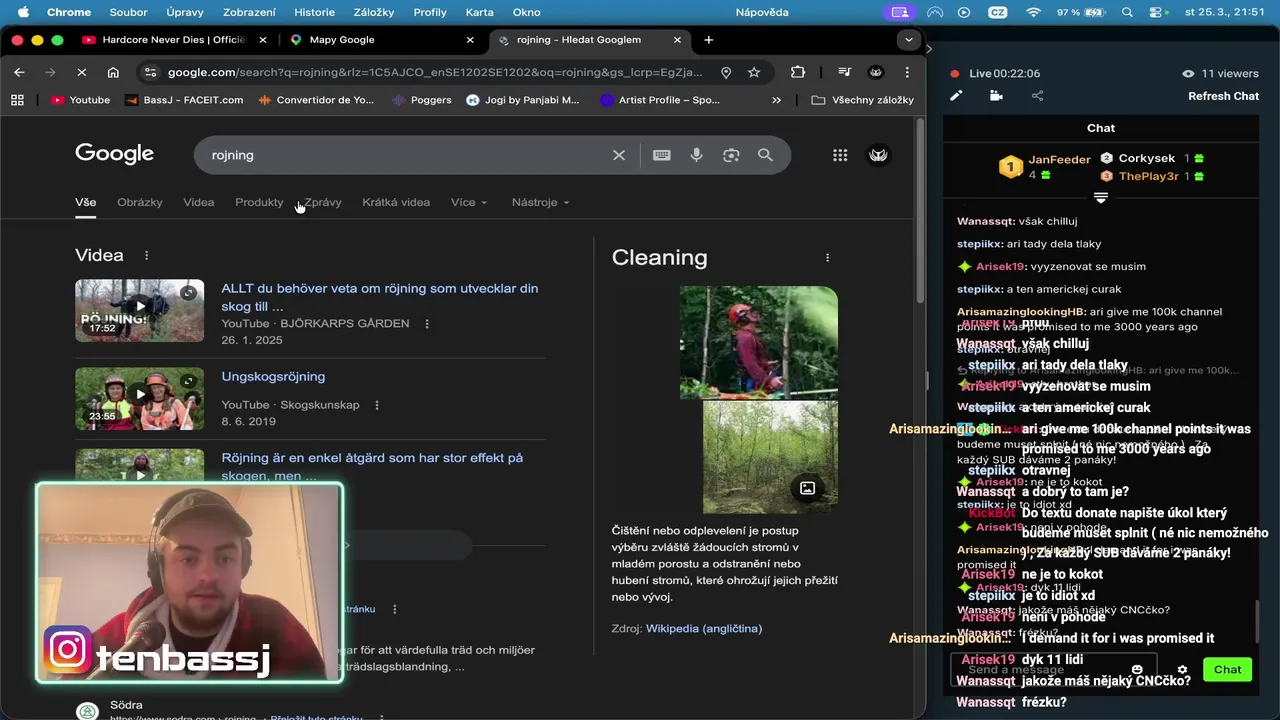Open the pencil edit icon in stream panel
Viewport: 1280px width, 720px height.
pyautogui.click(x=956, y=96)
